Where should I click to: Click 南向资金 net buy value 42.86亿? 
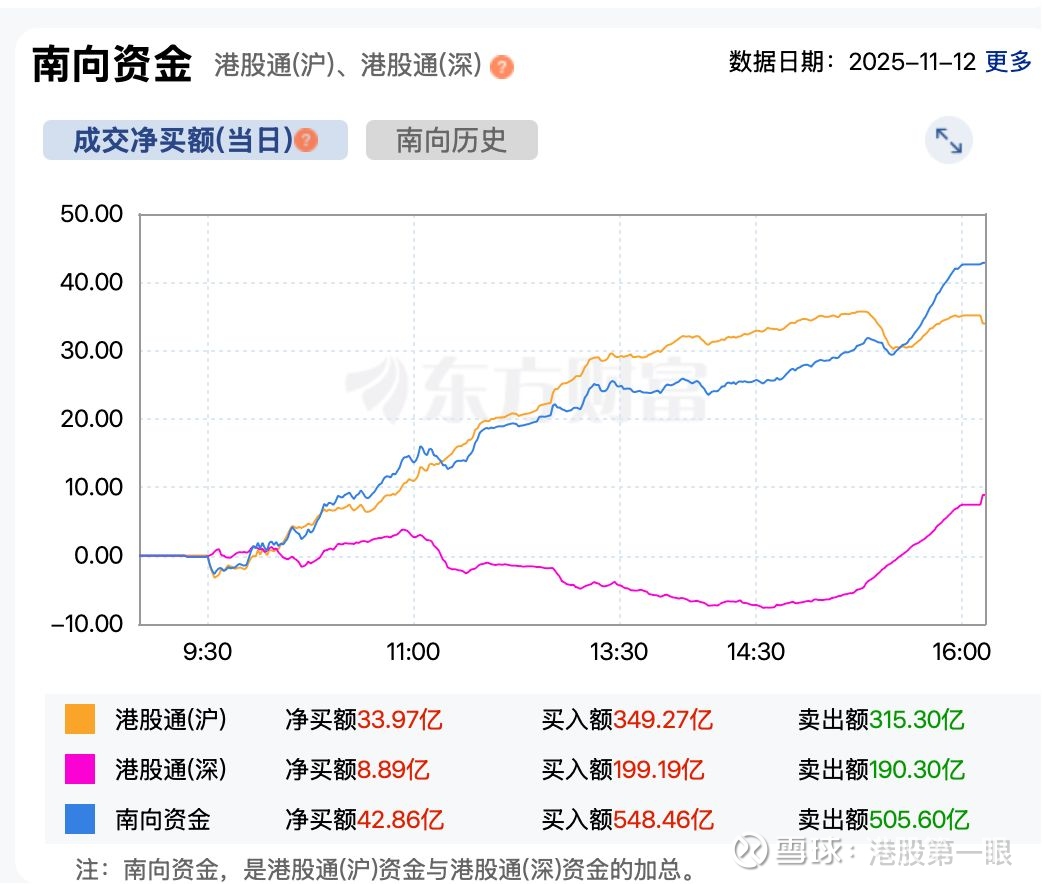tap(401, 820)
